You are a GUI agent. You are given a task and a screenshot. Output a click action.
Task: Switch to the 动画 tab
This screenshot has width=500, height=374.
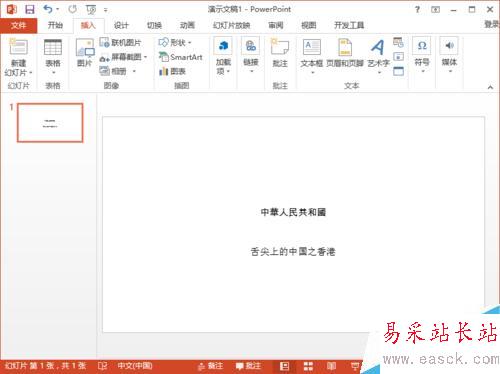click(x=187, y=25)
